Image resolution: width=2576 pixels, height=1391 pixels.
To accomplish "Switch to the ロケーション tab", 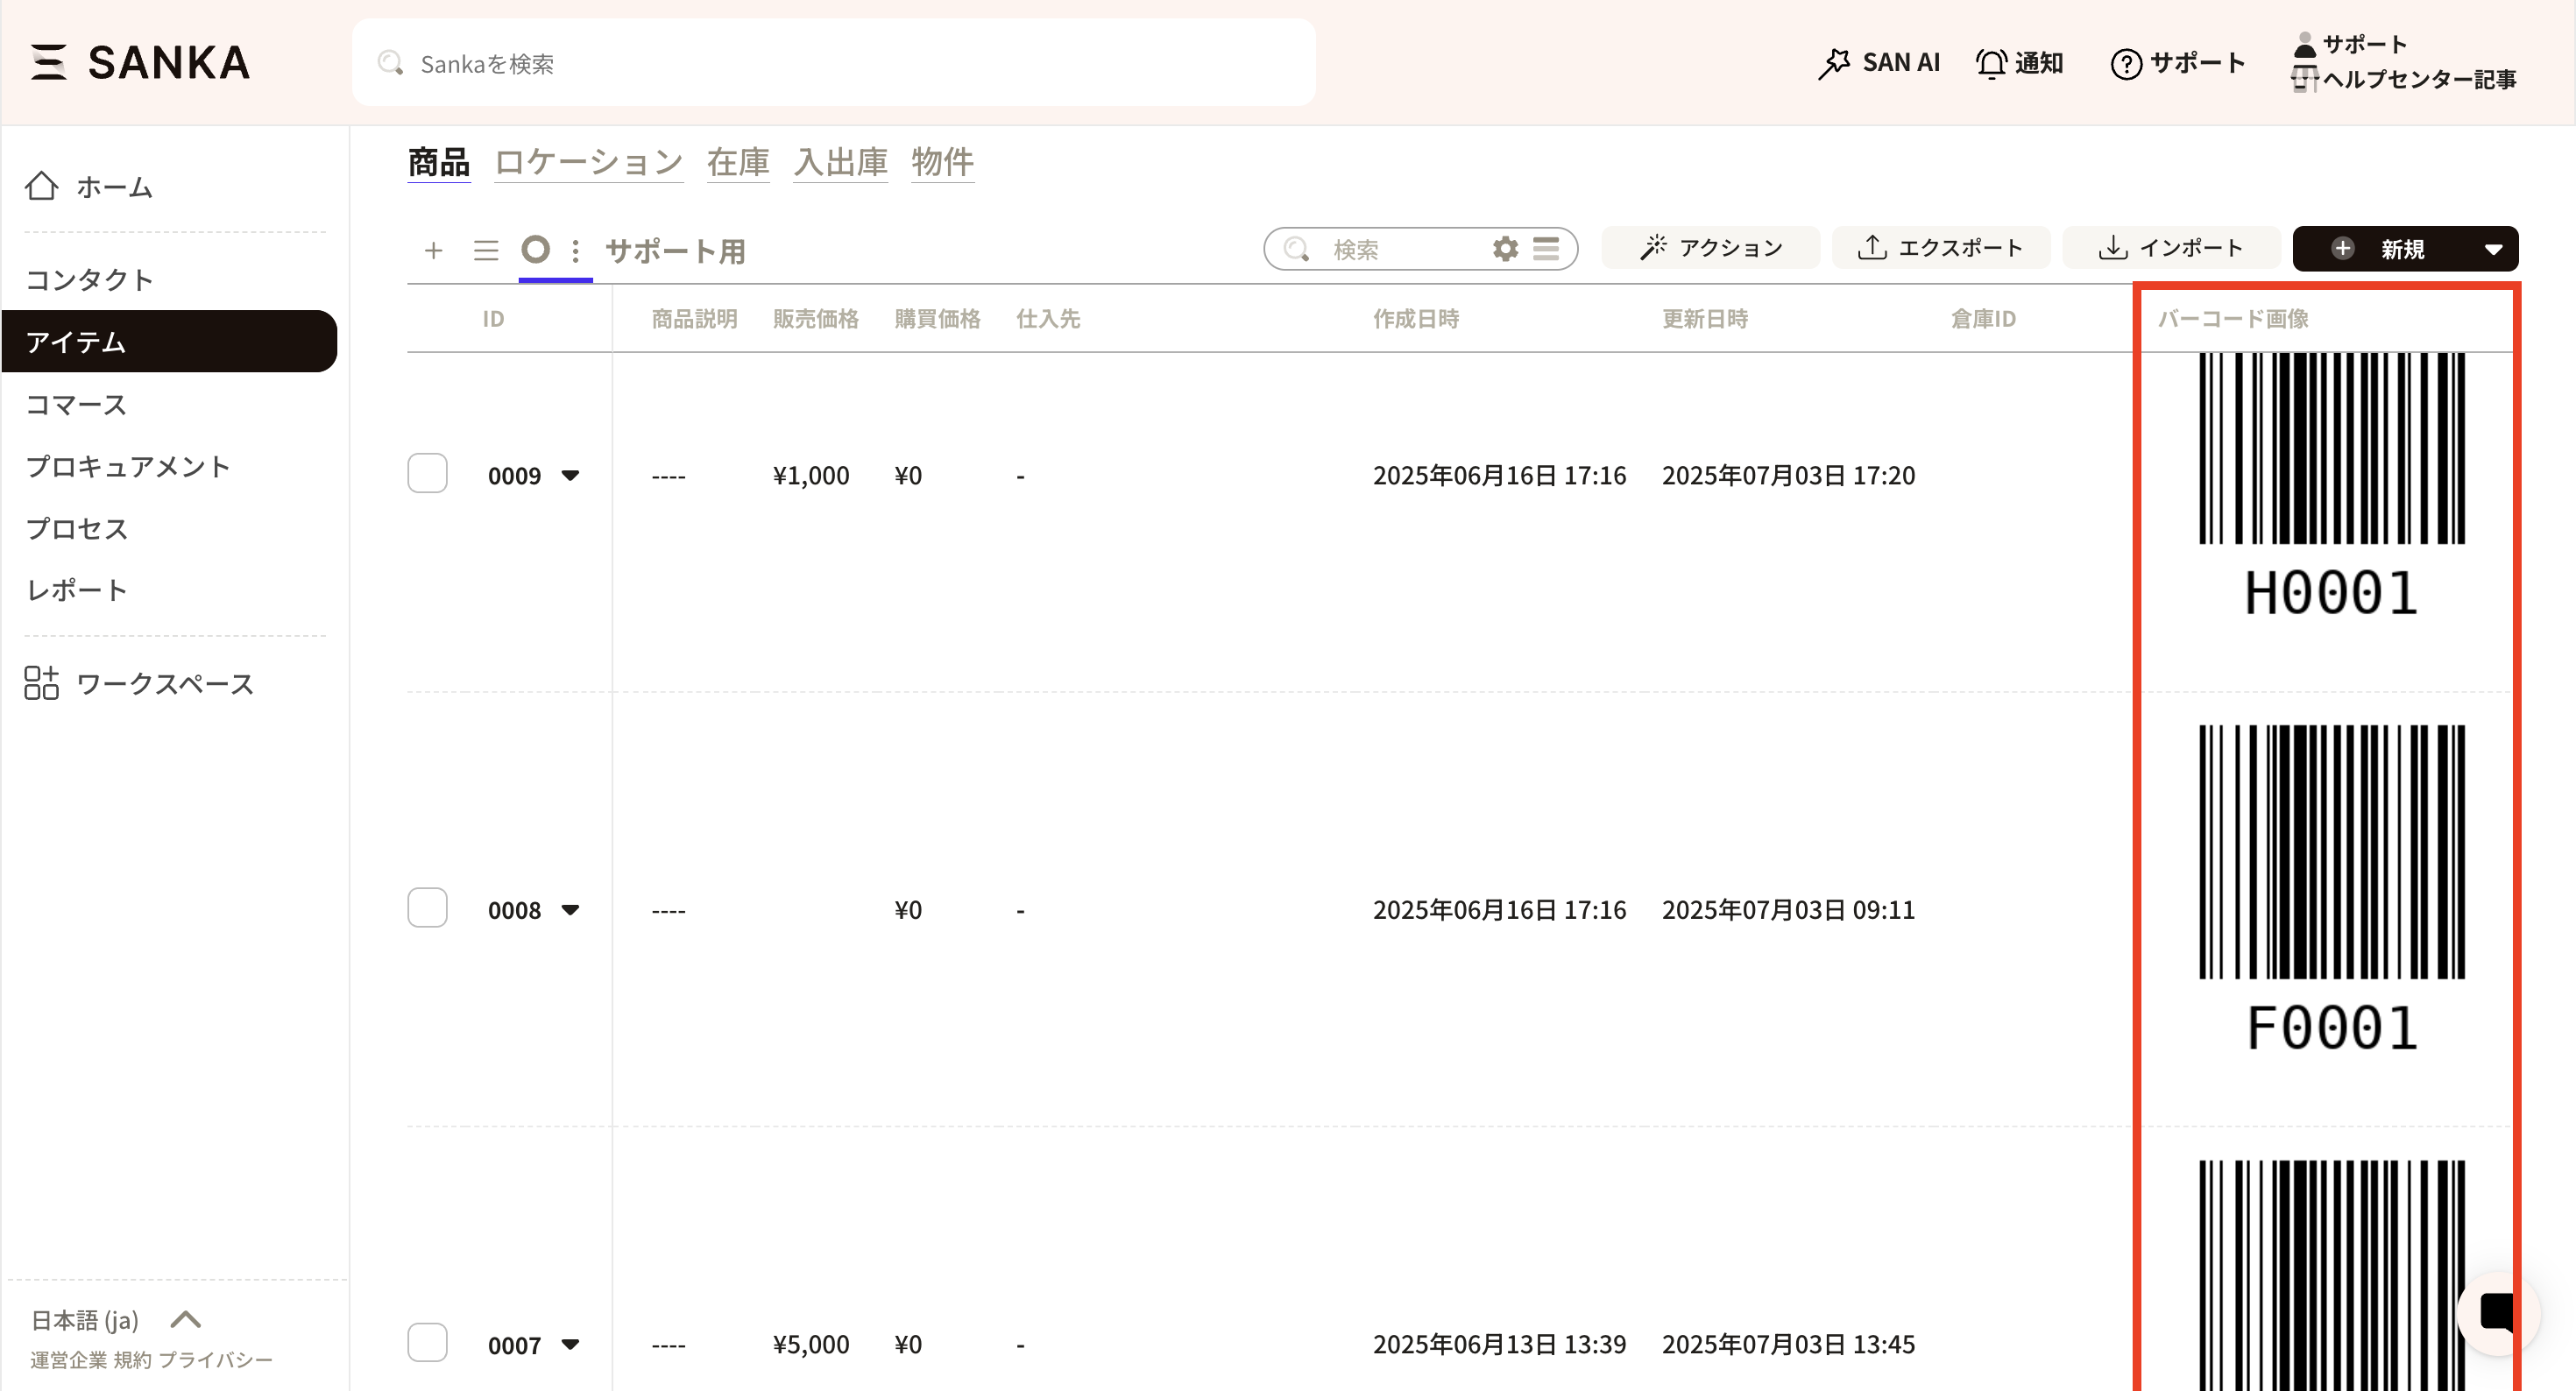I will (588, 162).
